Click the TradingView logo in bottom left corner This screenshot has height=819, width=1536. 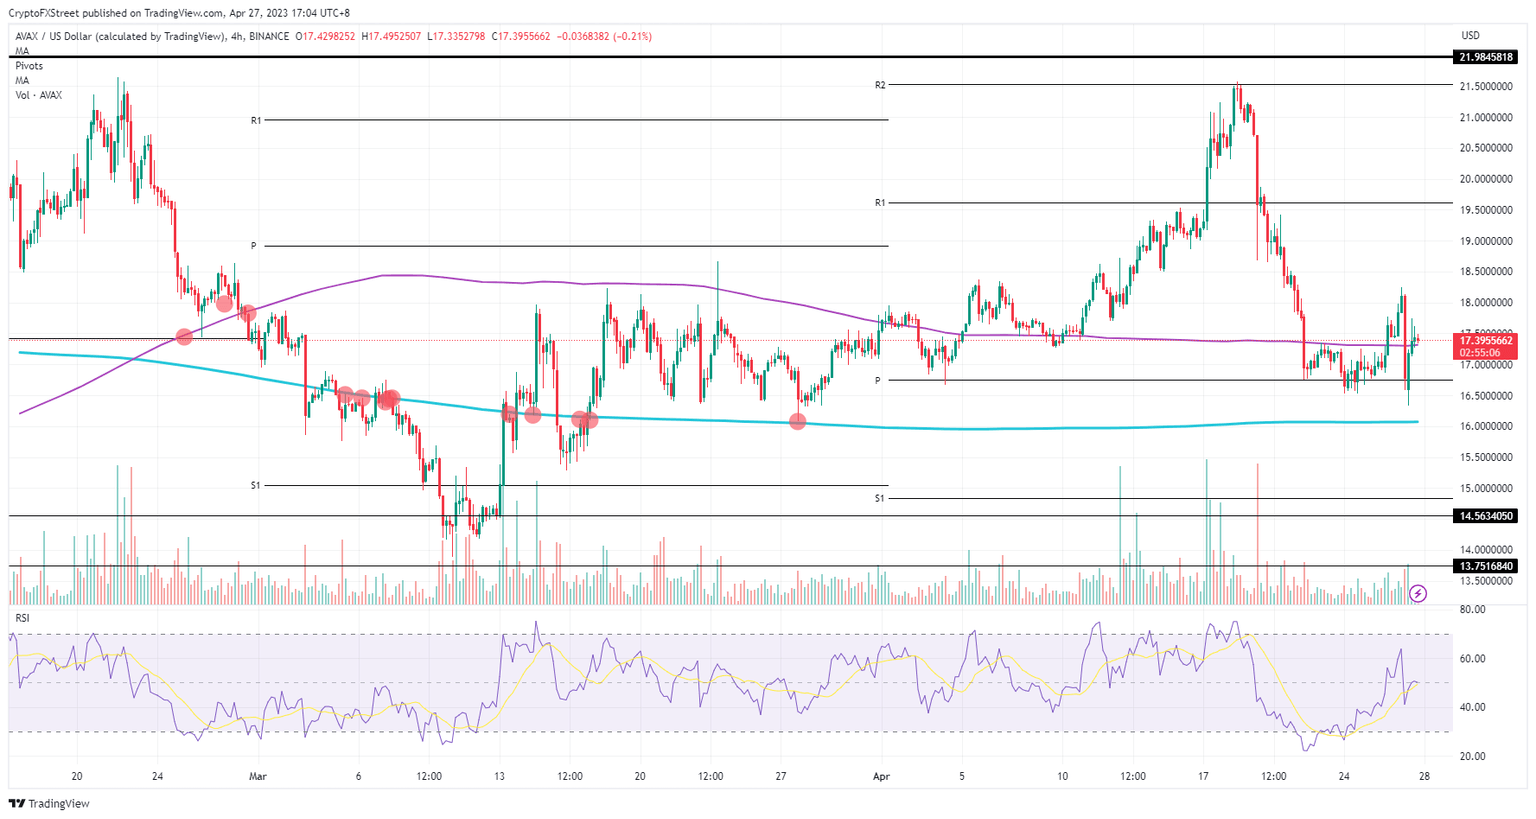[x=48, y=803]
